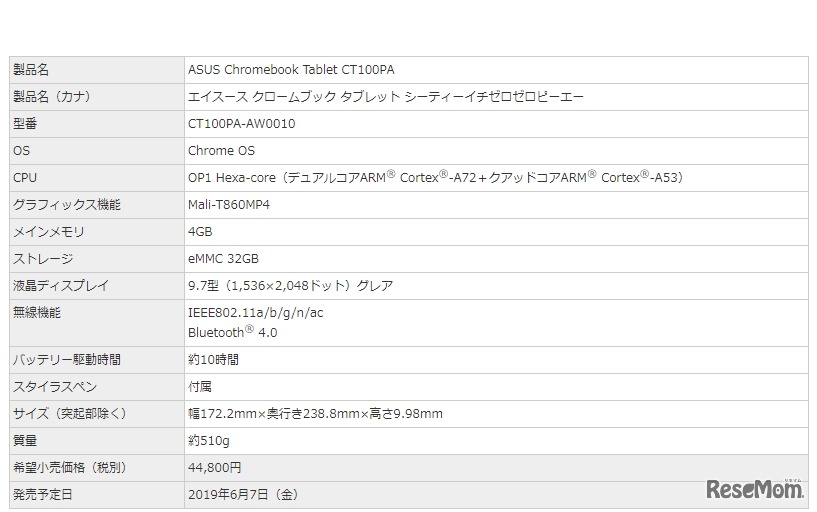Select the CT100PA-AW0010 model number
Image resolution: width=817 pixels, height=512 pixels.
[x=241, y=124]
